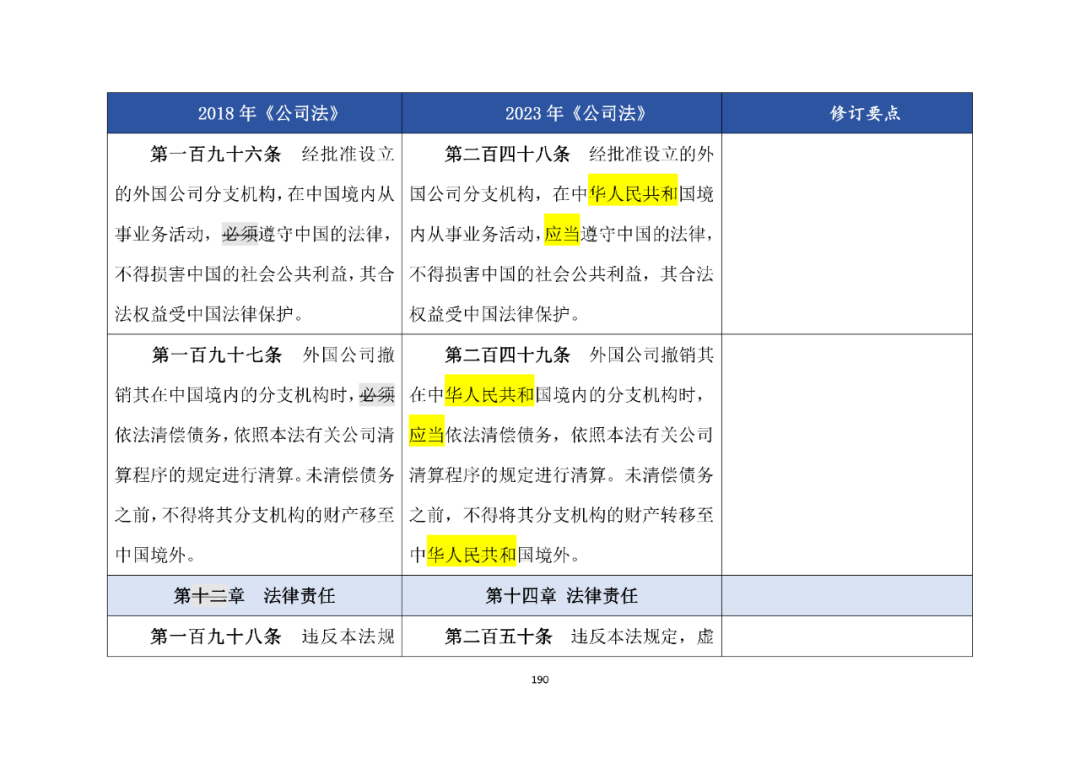Select the 第一百九十七条 article heading

pos(216,355)
